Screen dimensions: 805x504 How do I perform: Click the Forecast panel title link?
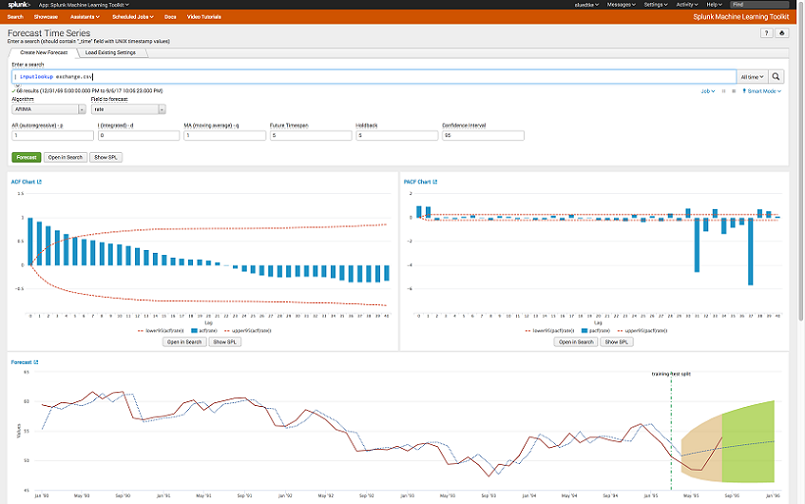[21, 362]
